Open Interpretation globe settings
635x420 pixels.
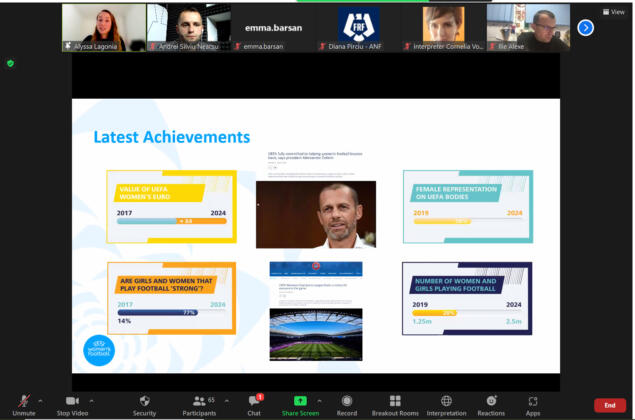(446, 405)
